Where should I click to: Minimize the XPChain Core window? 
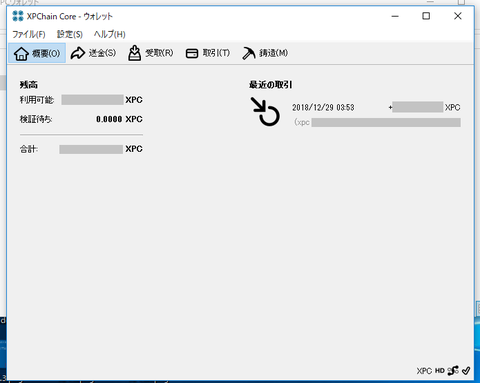(395, 16)
